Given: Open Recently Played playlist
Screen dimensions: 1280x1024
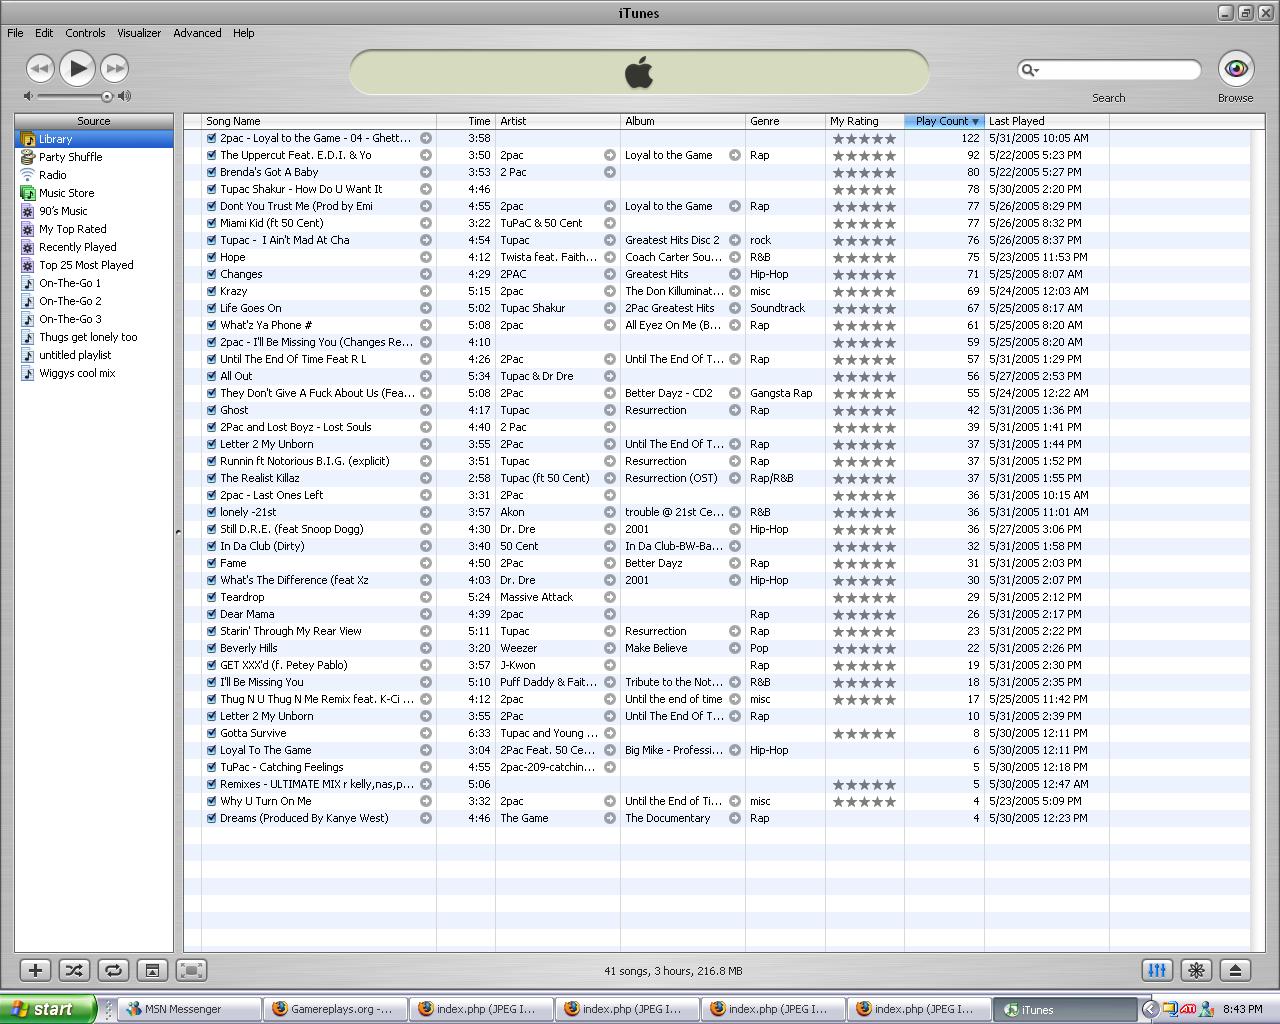Looking at the screenshot, I should pos(94,247).
